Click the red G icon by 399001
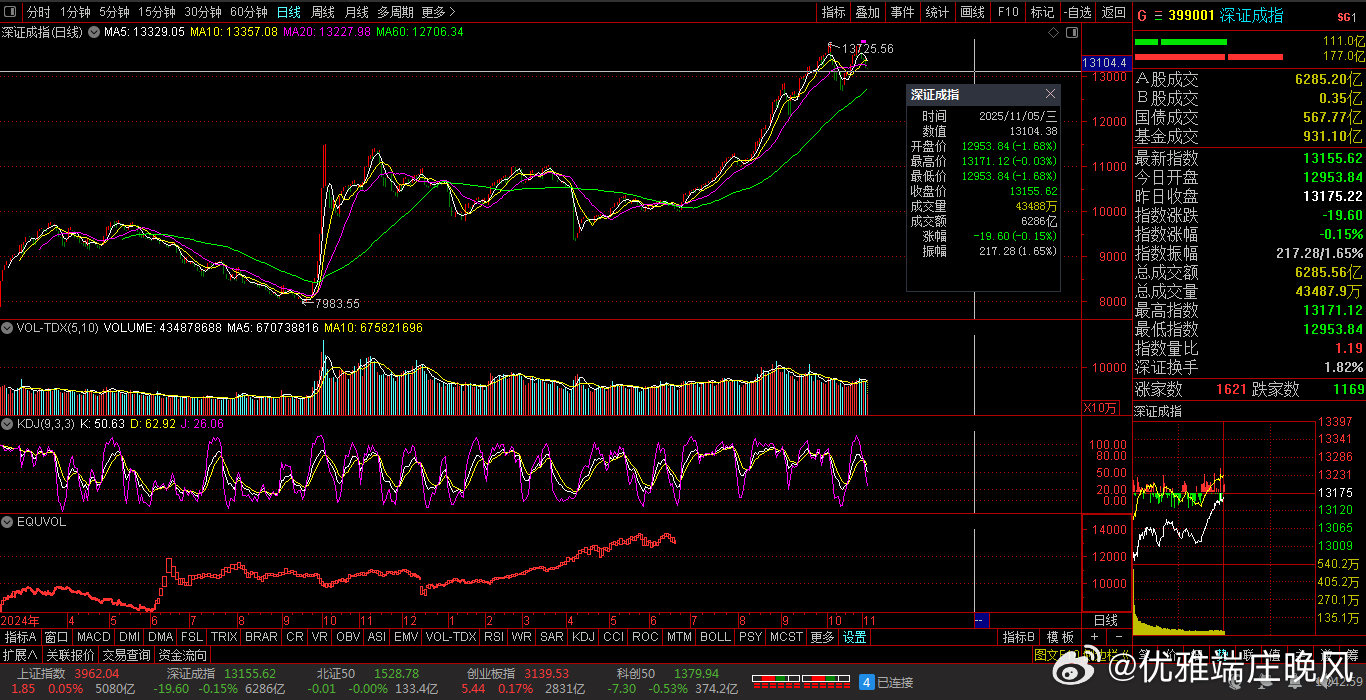This screenshot has height=700, width=1366. pyautogui.click(x=1142, y=15)
